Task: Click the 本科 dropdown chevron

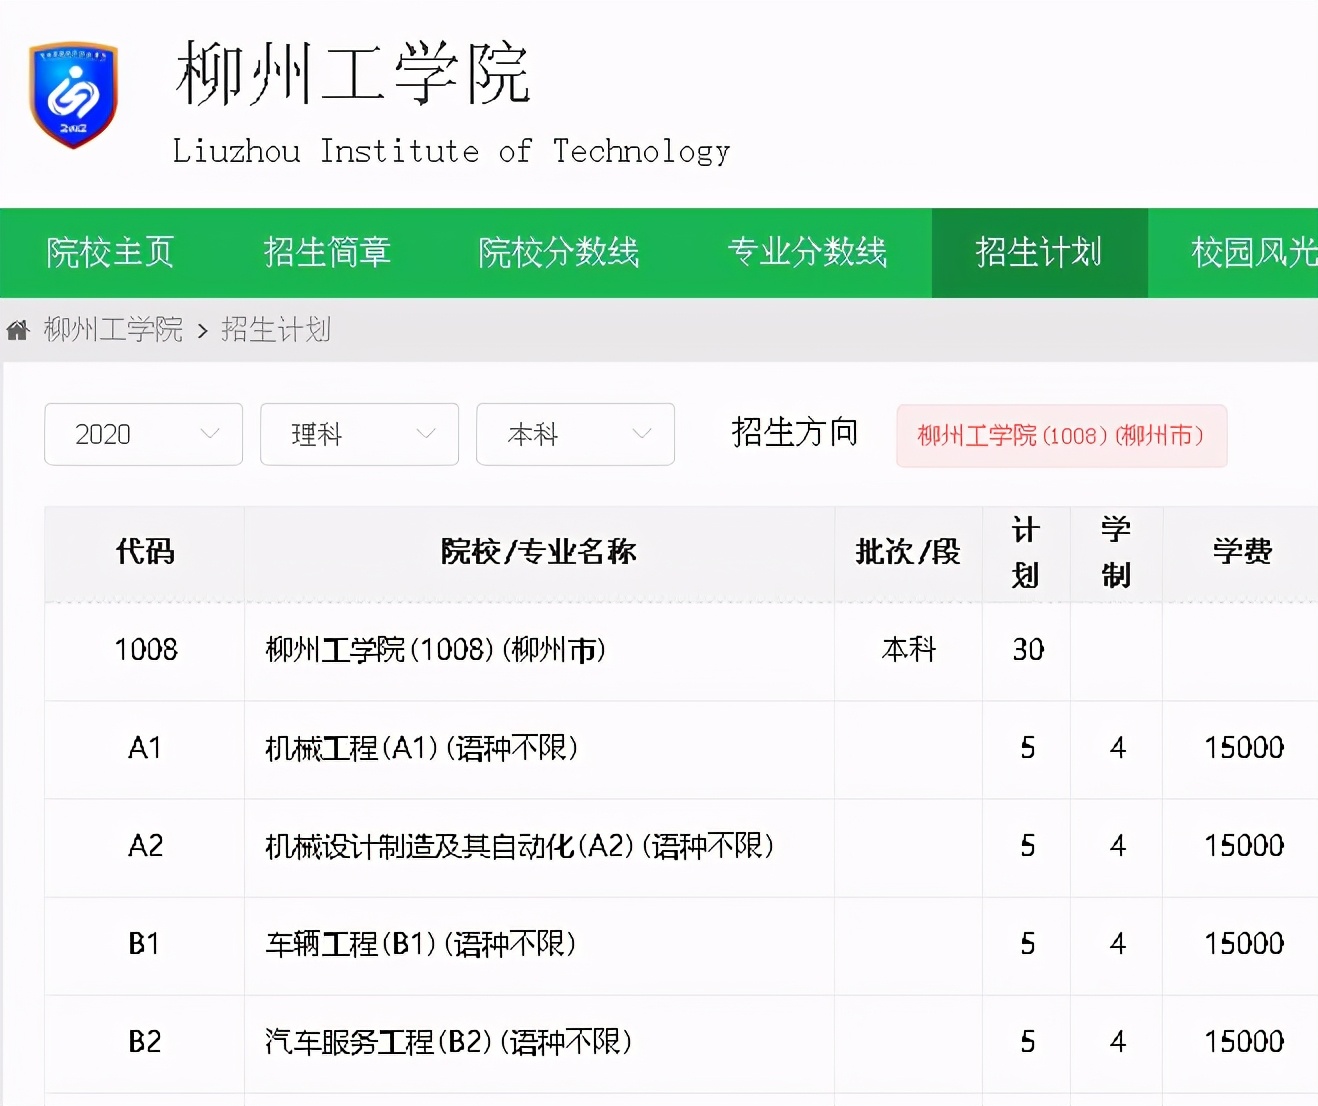Action: click(x=641, y=434)
